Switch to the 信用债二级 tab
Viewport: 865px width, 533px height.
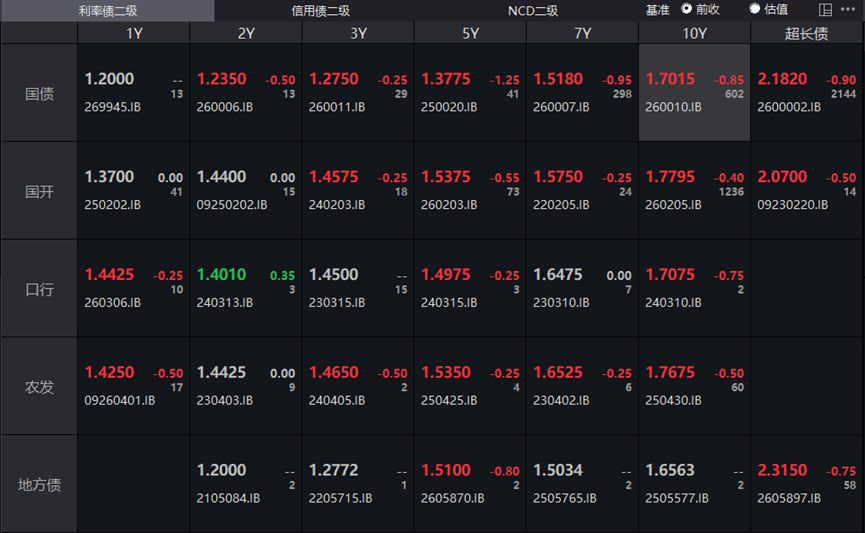coord(321,10)
